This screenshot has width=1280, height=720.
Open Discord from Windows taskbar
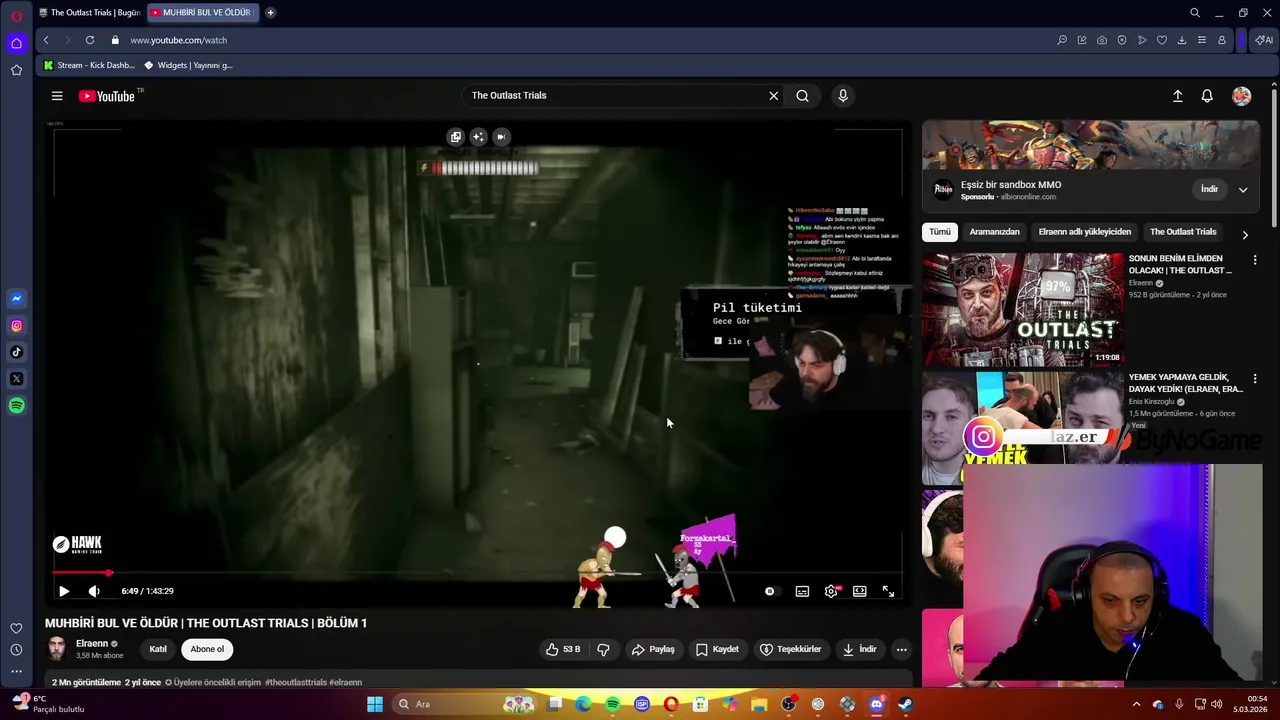(x=876, y=704)
